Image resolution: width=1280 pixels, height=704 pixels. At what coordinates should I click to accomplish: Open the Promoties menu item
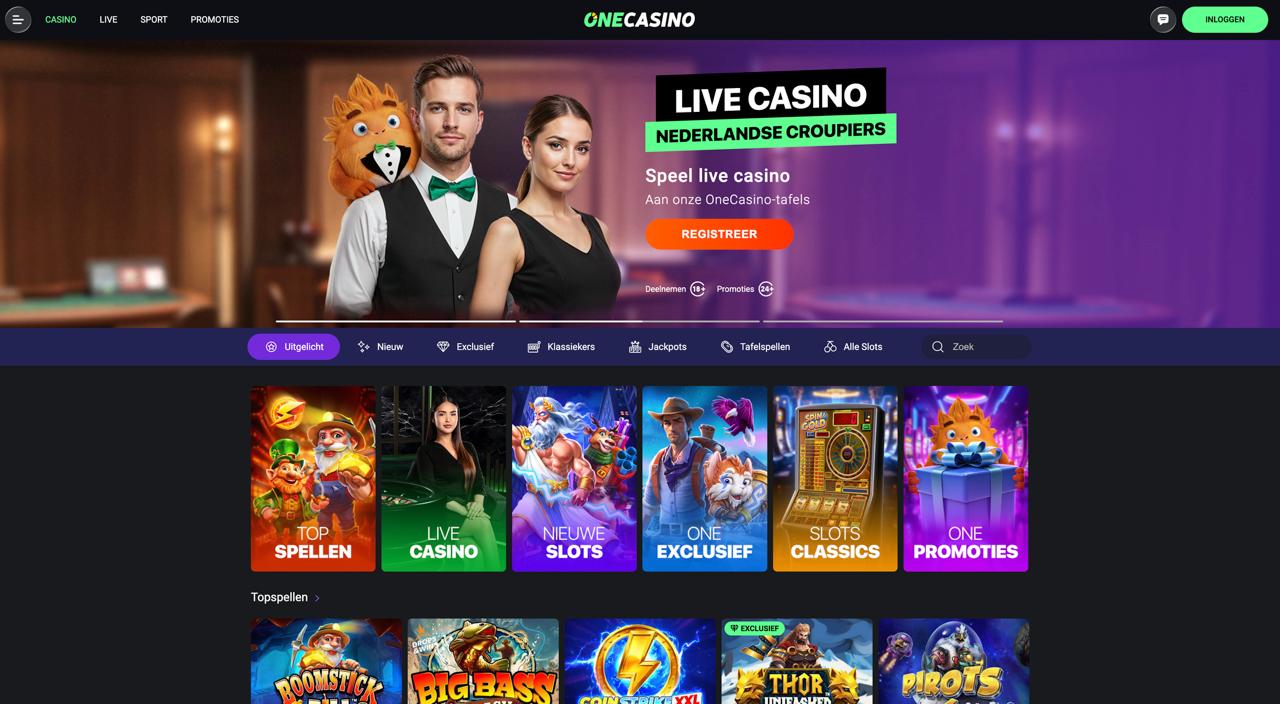215,20
